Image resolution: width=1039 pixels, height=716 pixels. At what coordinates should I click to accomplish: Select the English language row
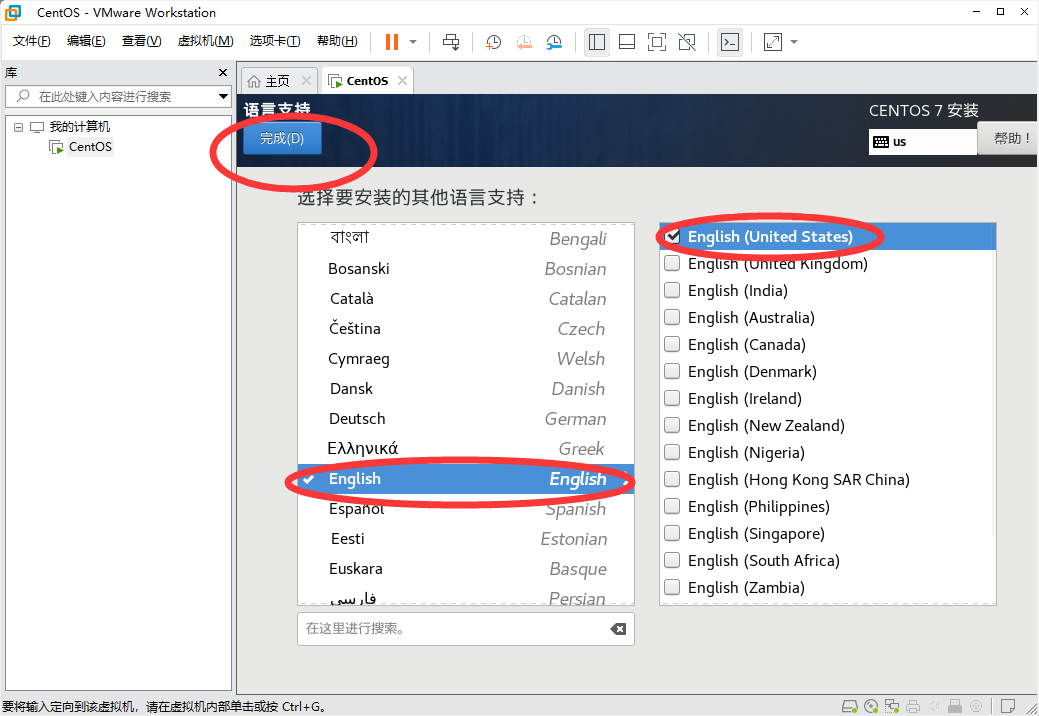click(x=466, y=479)
